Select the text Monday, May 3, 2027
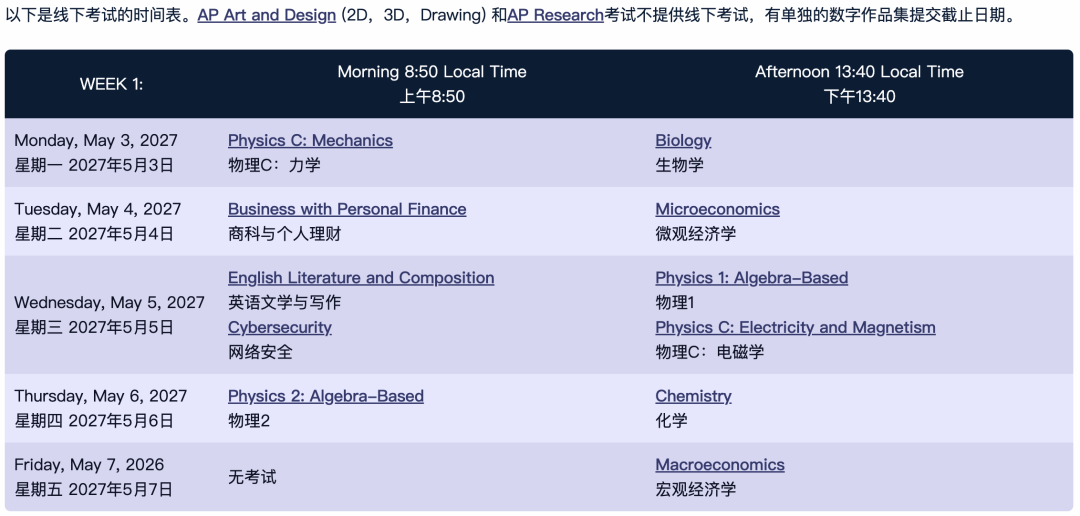The width and height of the screenshot is (1080, 516). [x=96, y=141]
